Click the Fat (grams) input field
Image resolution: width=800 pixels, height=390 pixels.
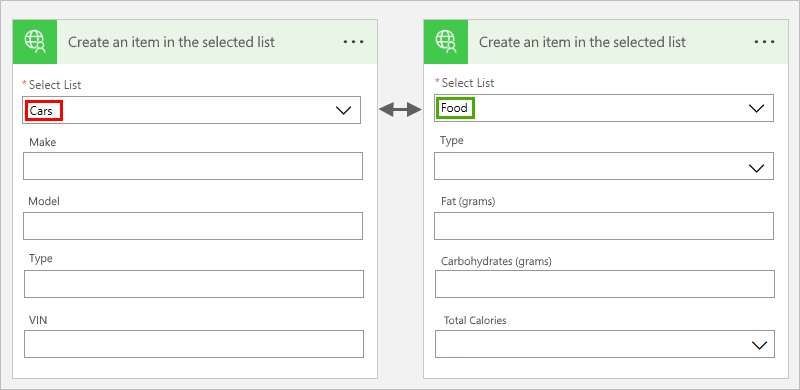pyautogui.click(x=604, y=226)
